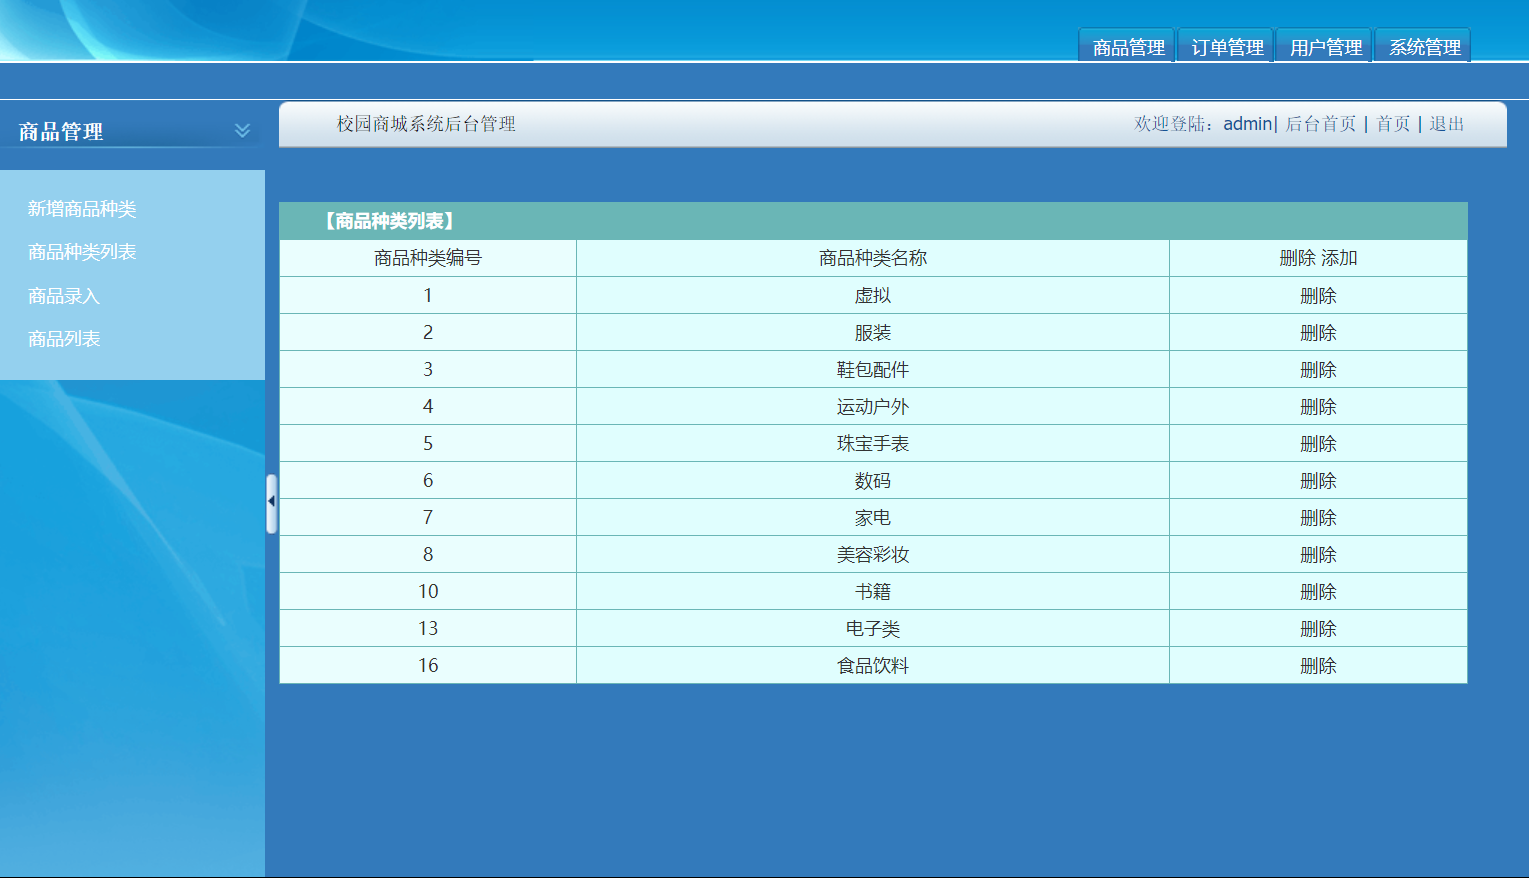Image resolution: width=1529 pixels, height=878 pixels.
Task: Click the 校园商城系统后台管理 heading
Action: click(426, 124)
